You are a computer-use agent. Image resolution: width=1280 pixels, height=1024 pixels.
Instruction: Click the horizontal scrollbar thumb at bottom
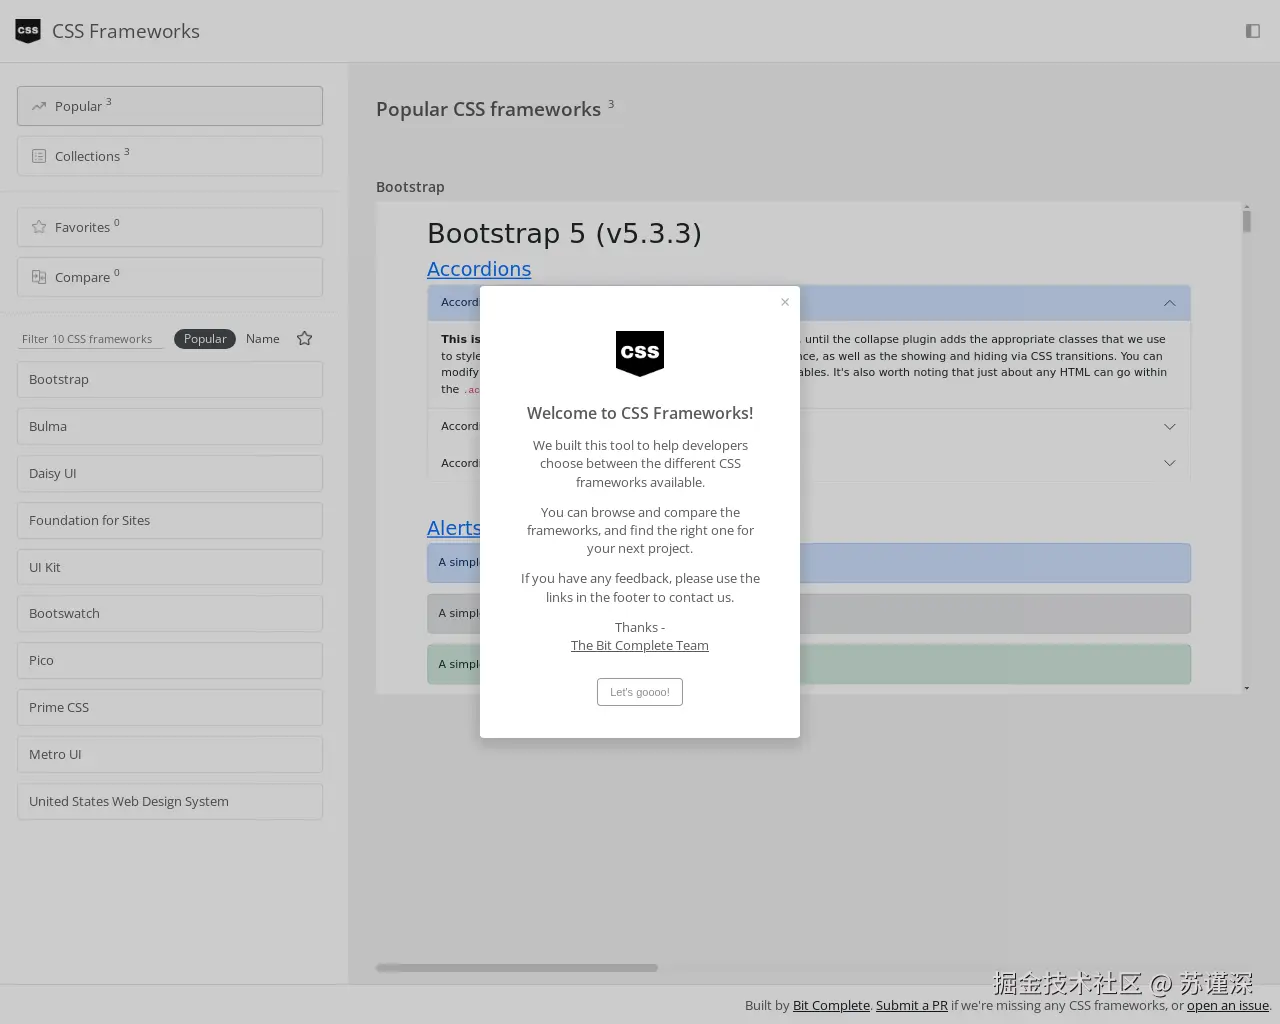(x=517, y=968)
